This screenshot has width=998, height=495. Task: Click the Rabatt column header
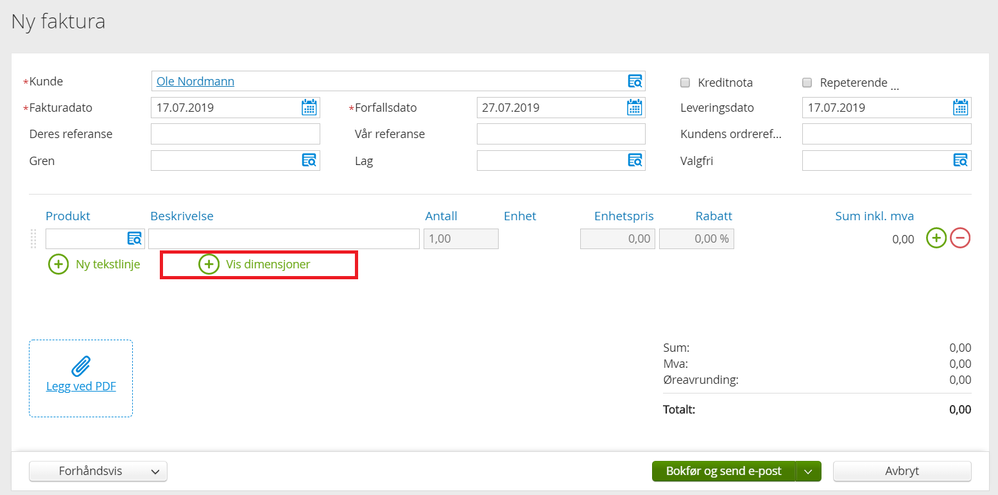pos(713,216)
